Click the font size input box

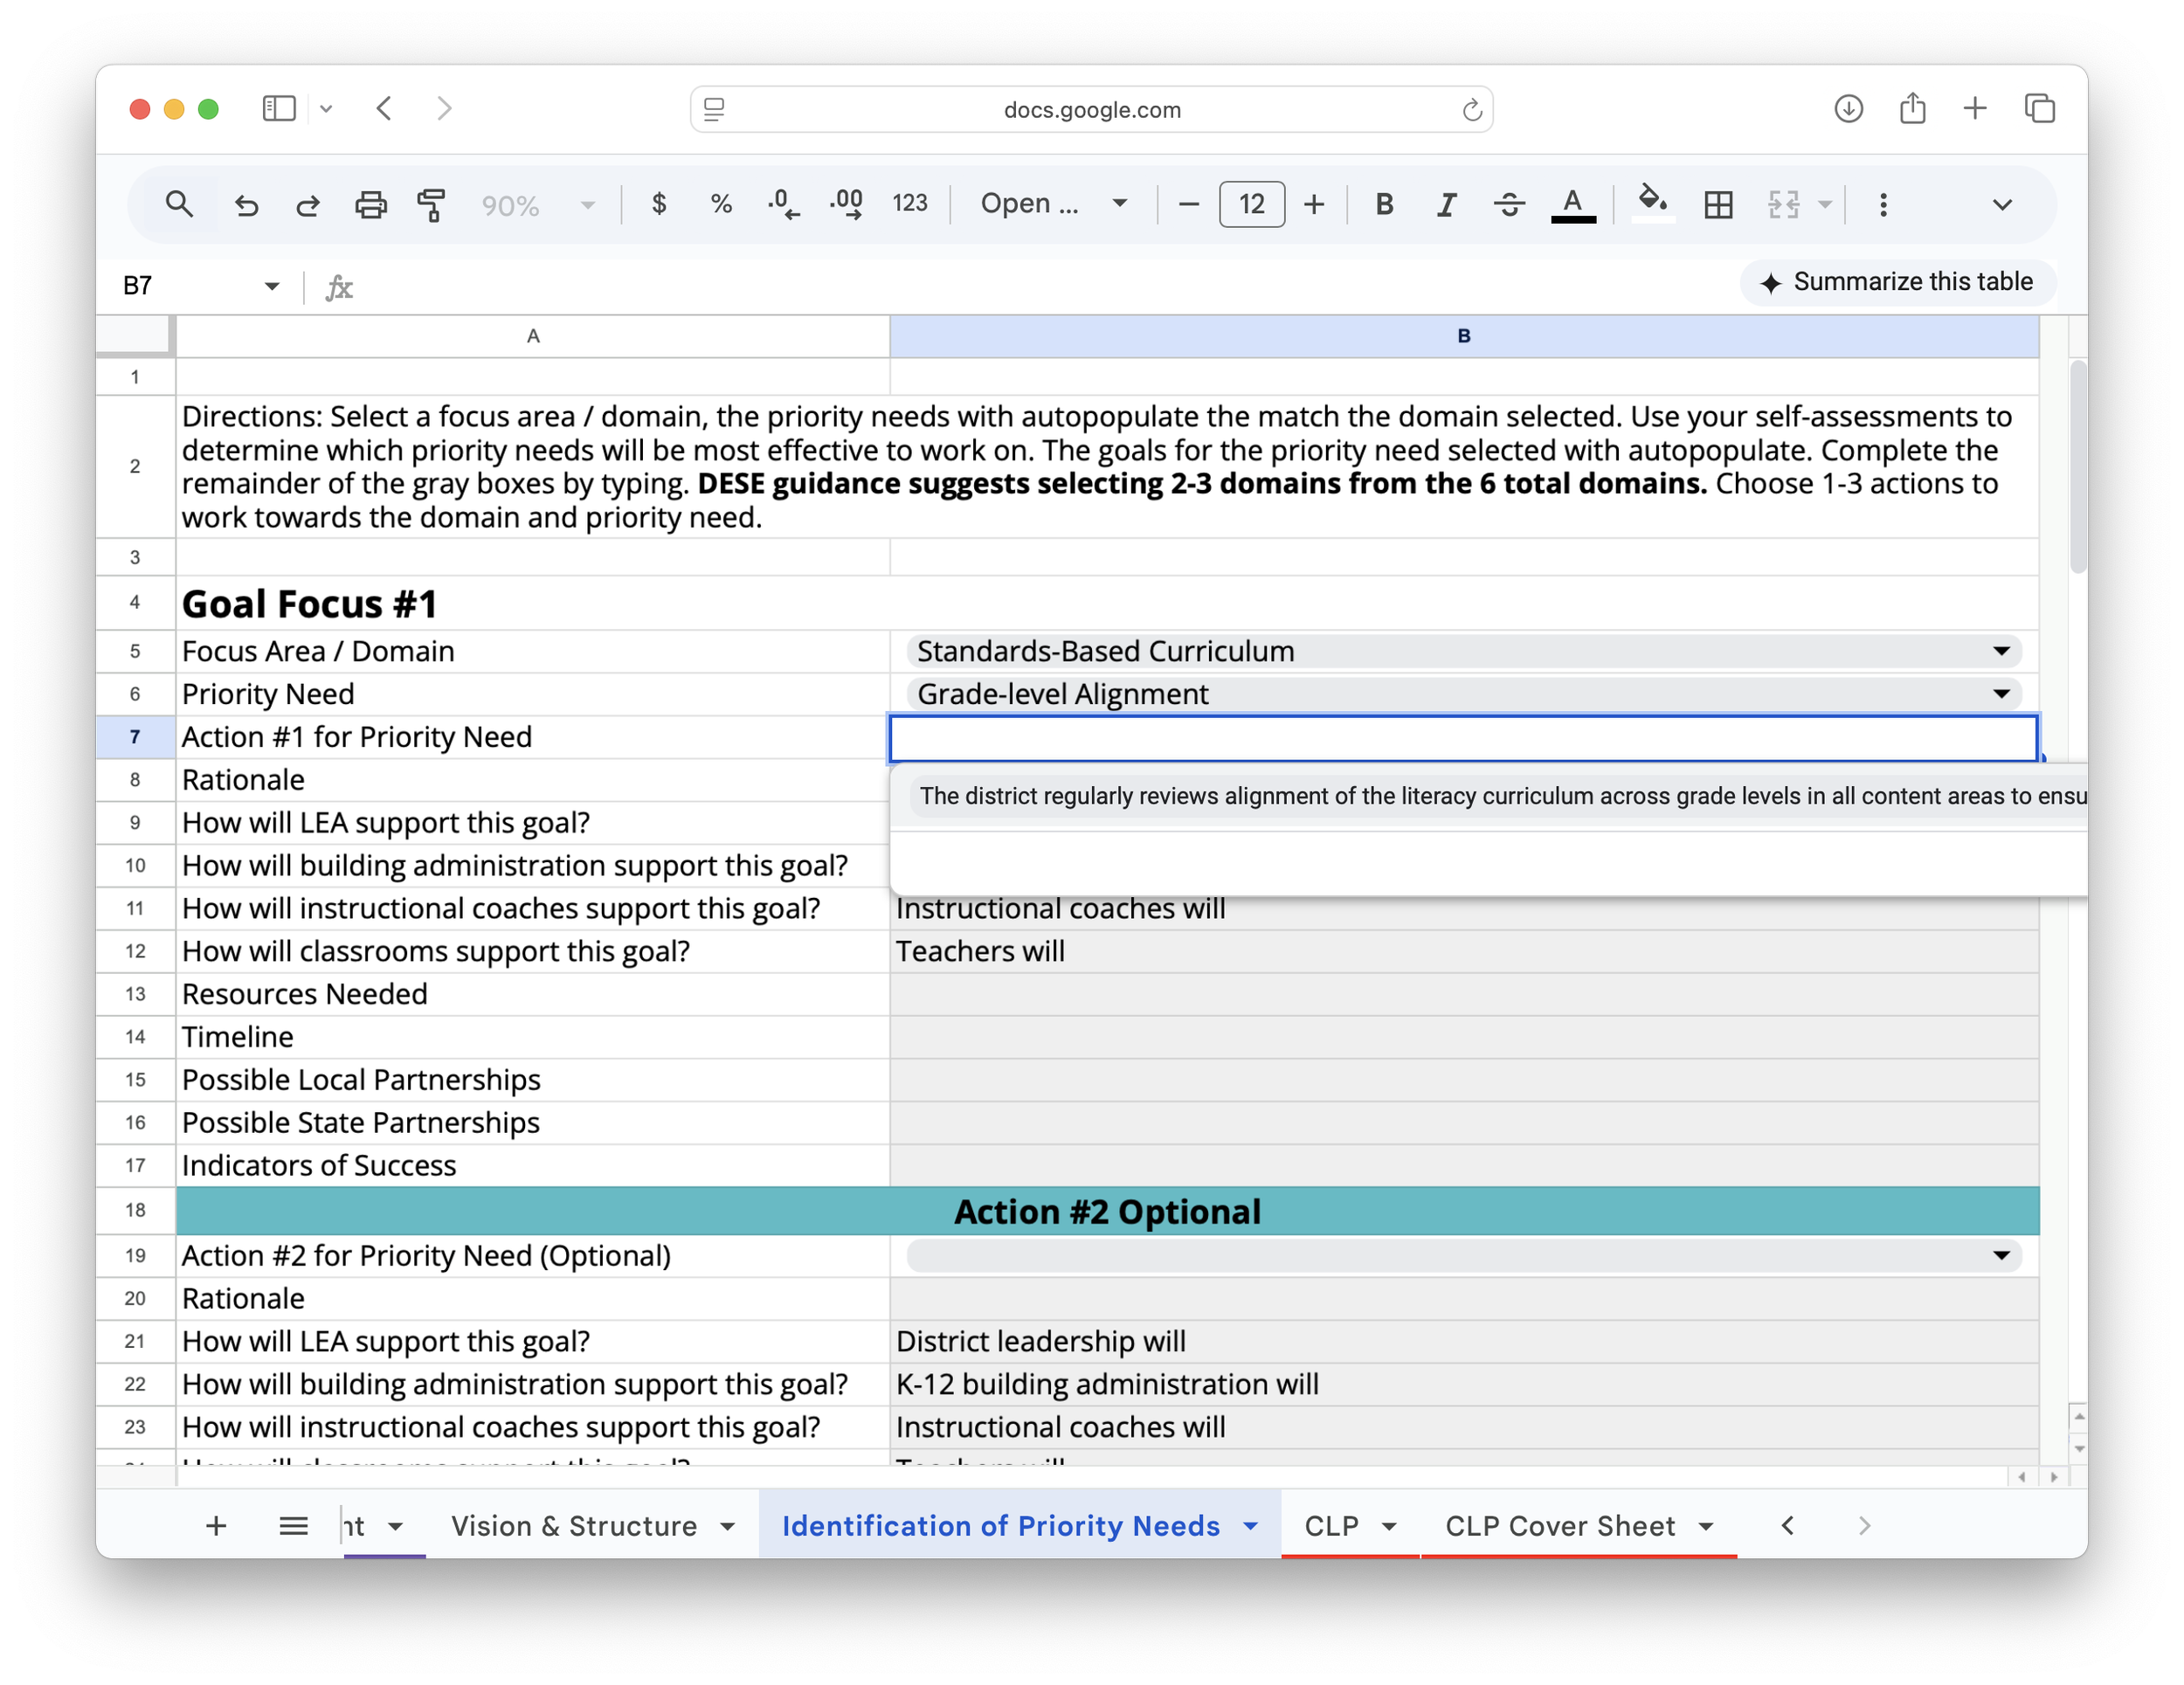[x=1251, y=205]
